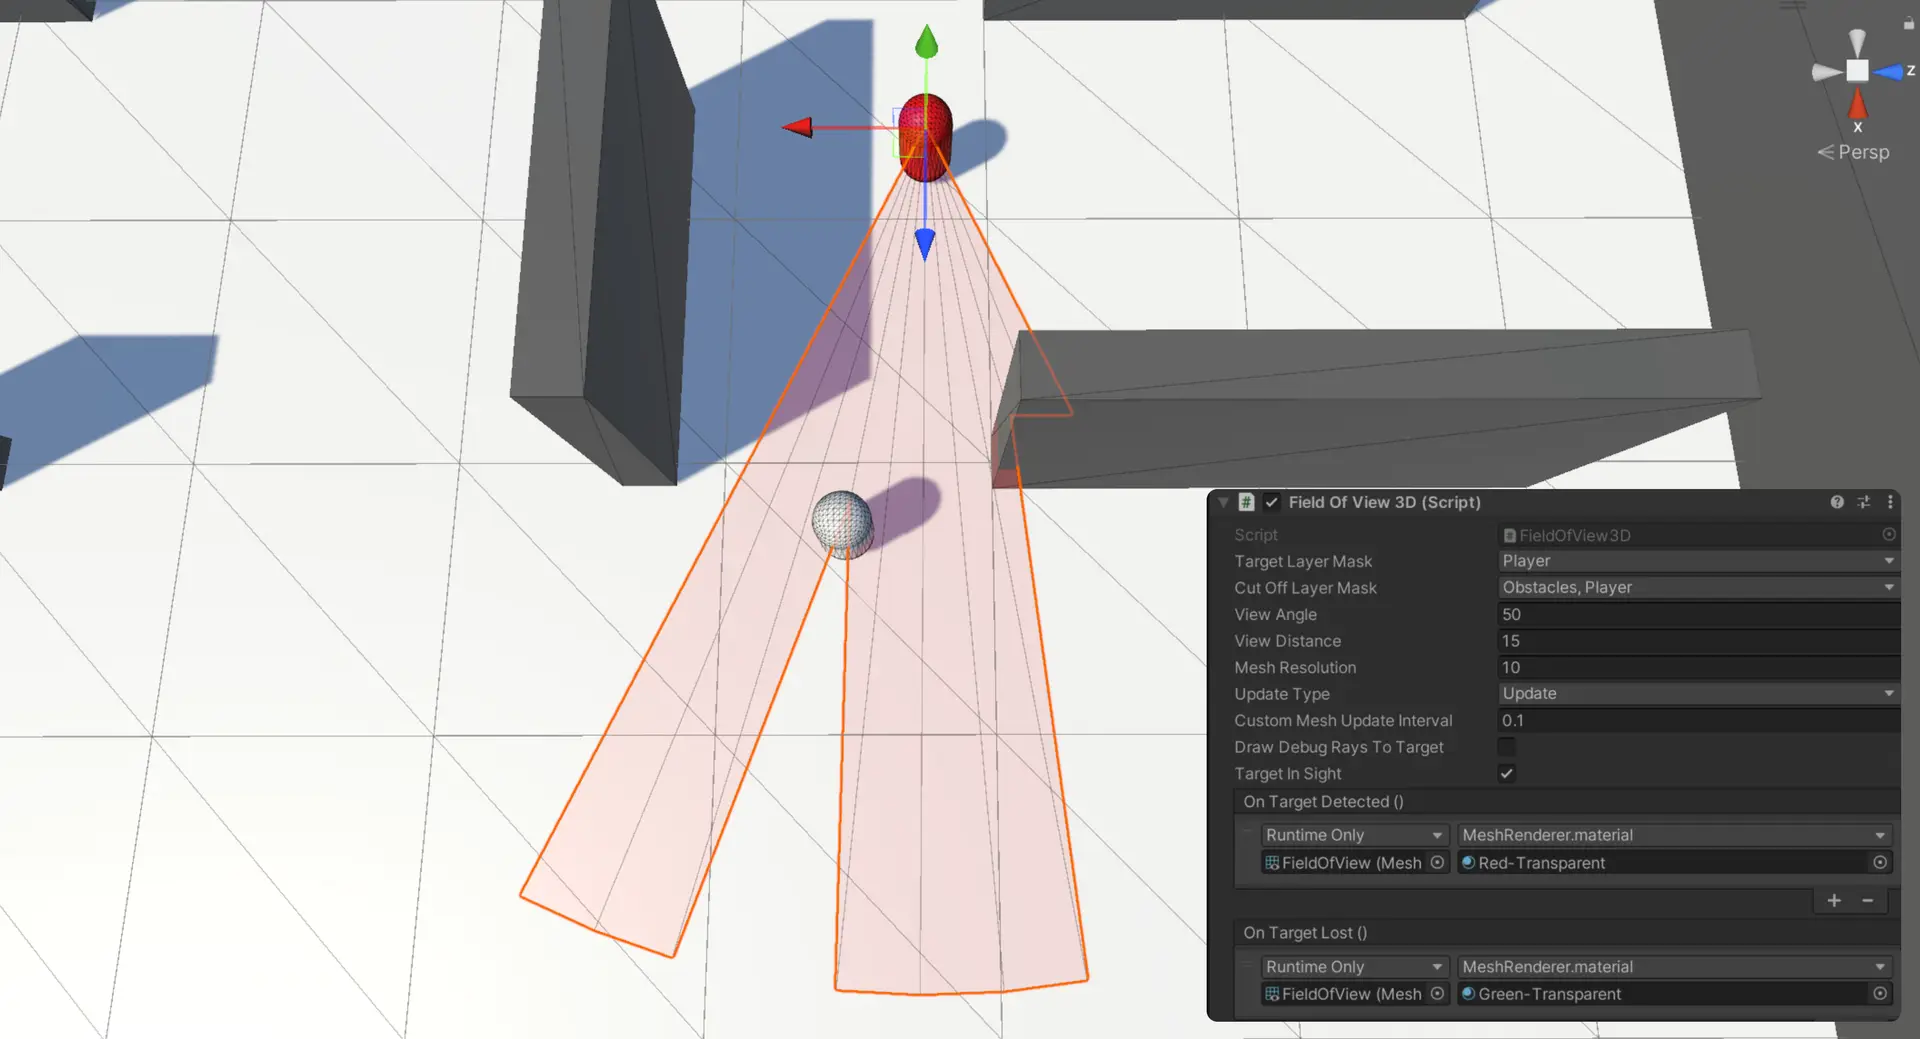This screenshot has width=1920, height=1039.
Task: Click the green Y axis move handle
Action: 927,42
